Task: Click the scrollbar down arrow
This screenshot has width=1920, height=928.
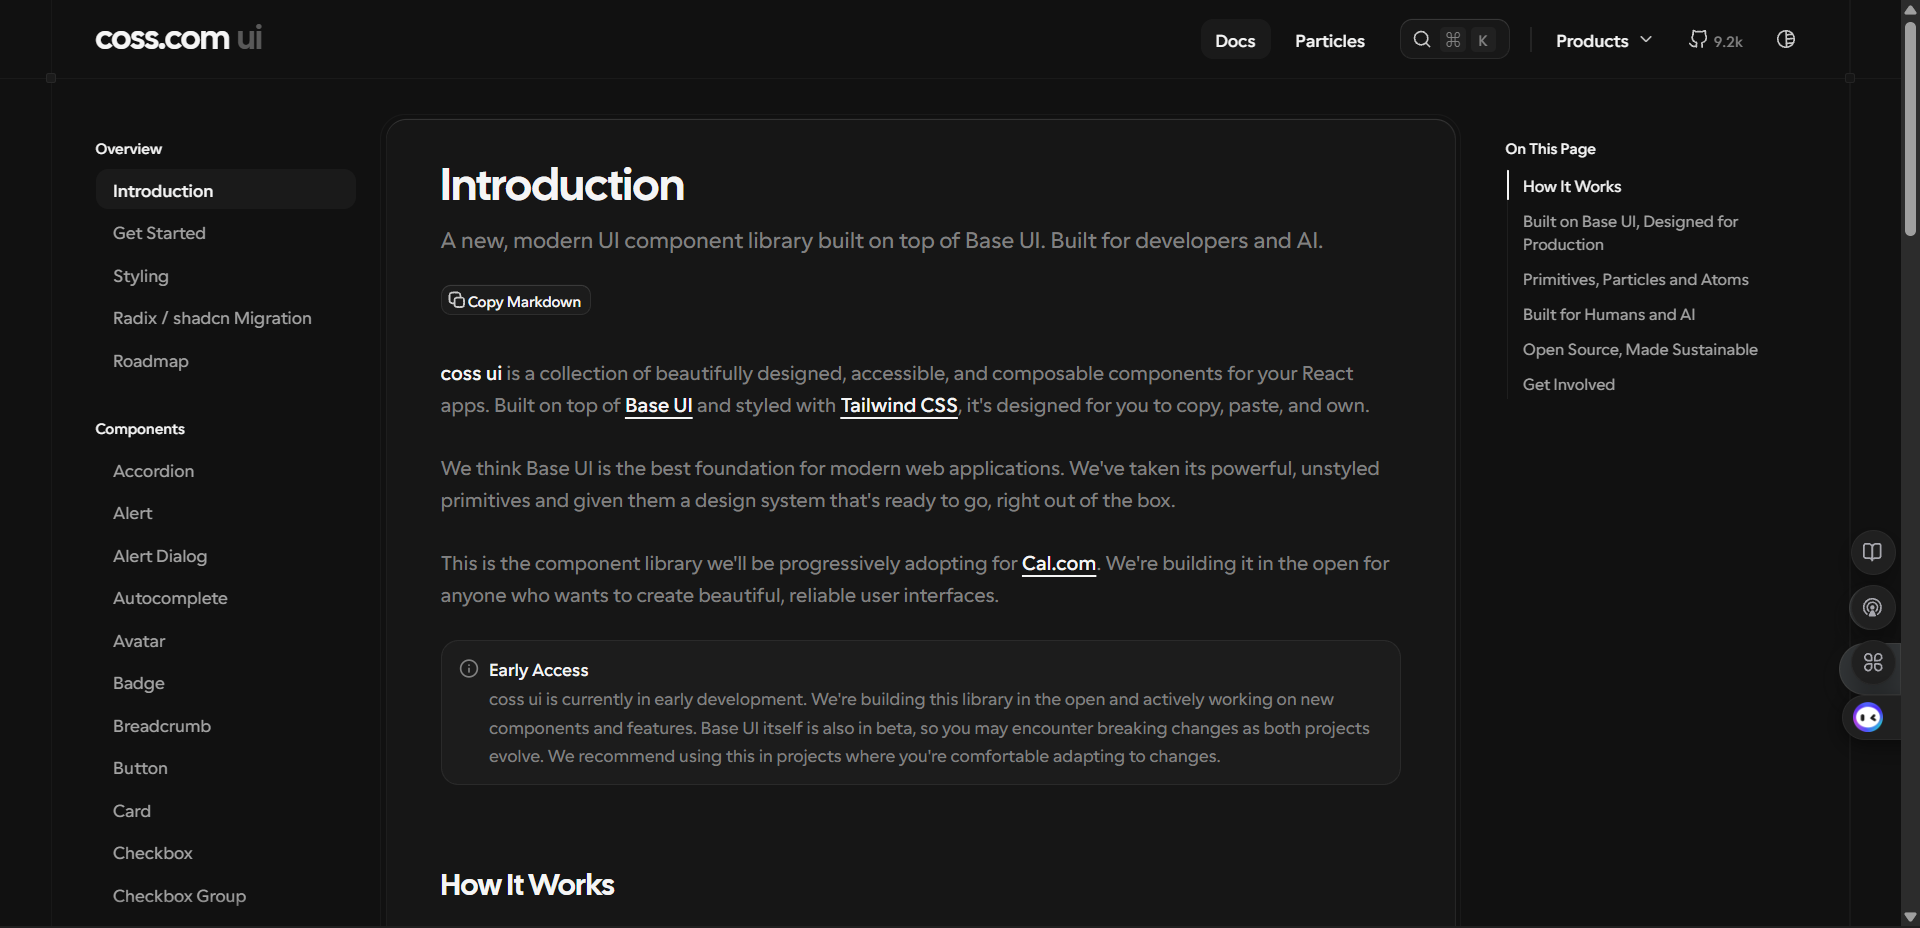Action: click(1910, 916)
